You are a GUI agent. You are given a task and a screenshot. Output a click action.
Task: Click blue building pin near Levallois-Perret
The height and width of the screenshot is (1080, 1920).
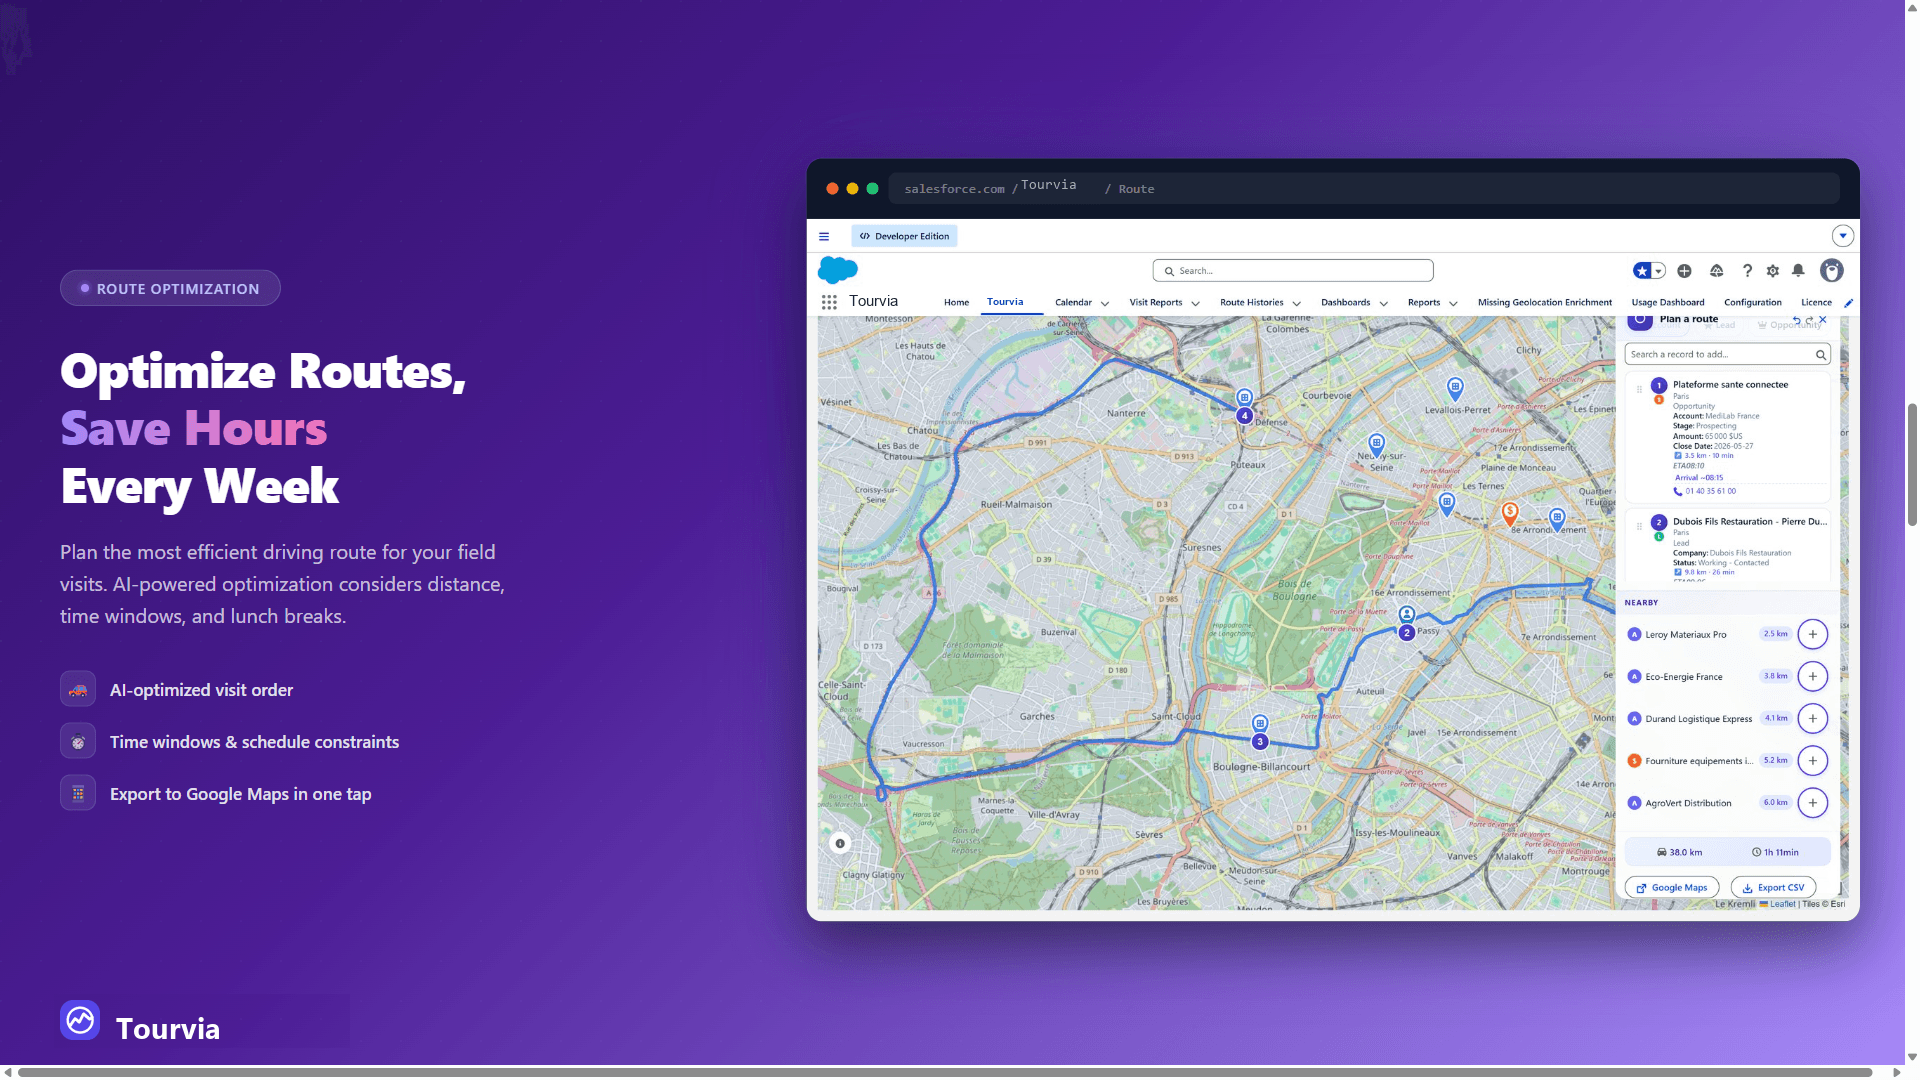[1455, 388]
